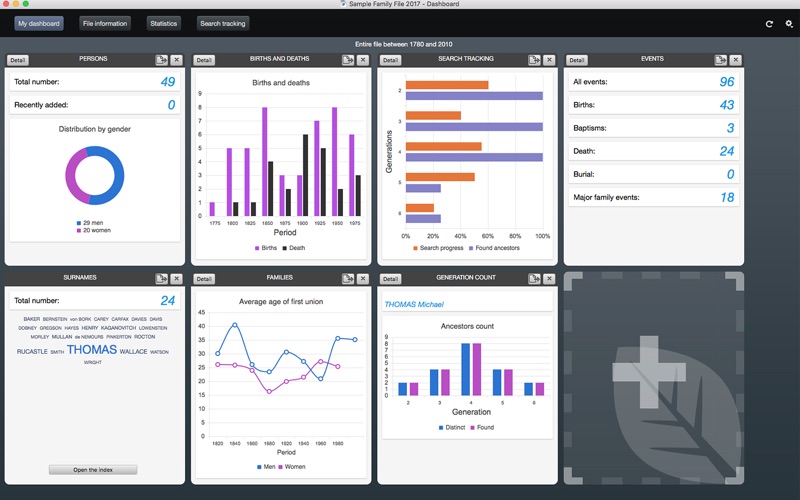Click Open the index button
The width and height of the screenshot is (800, 500).
[93, 469]
